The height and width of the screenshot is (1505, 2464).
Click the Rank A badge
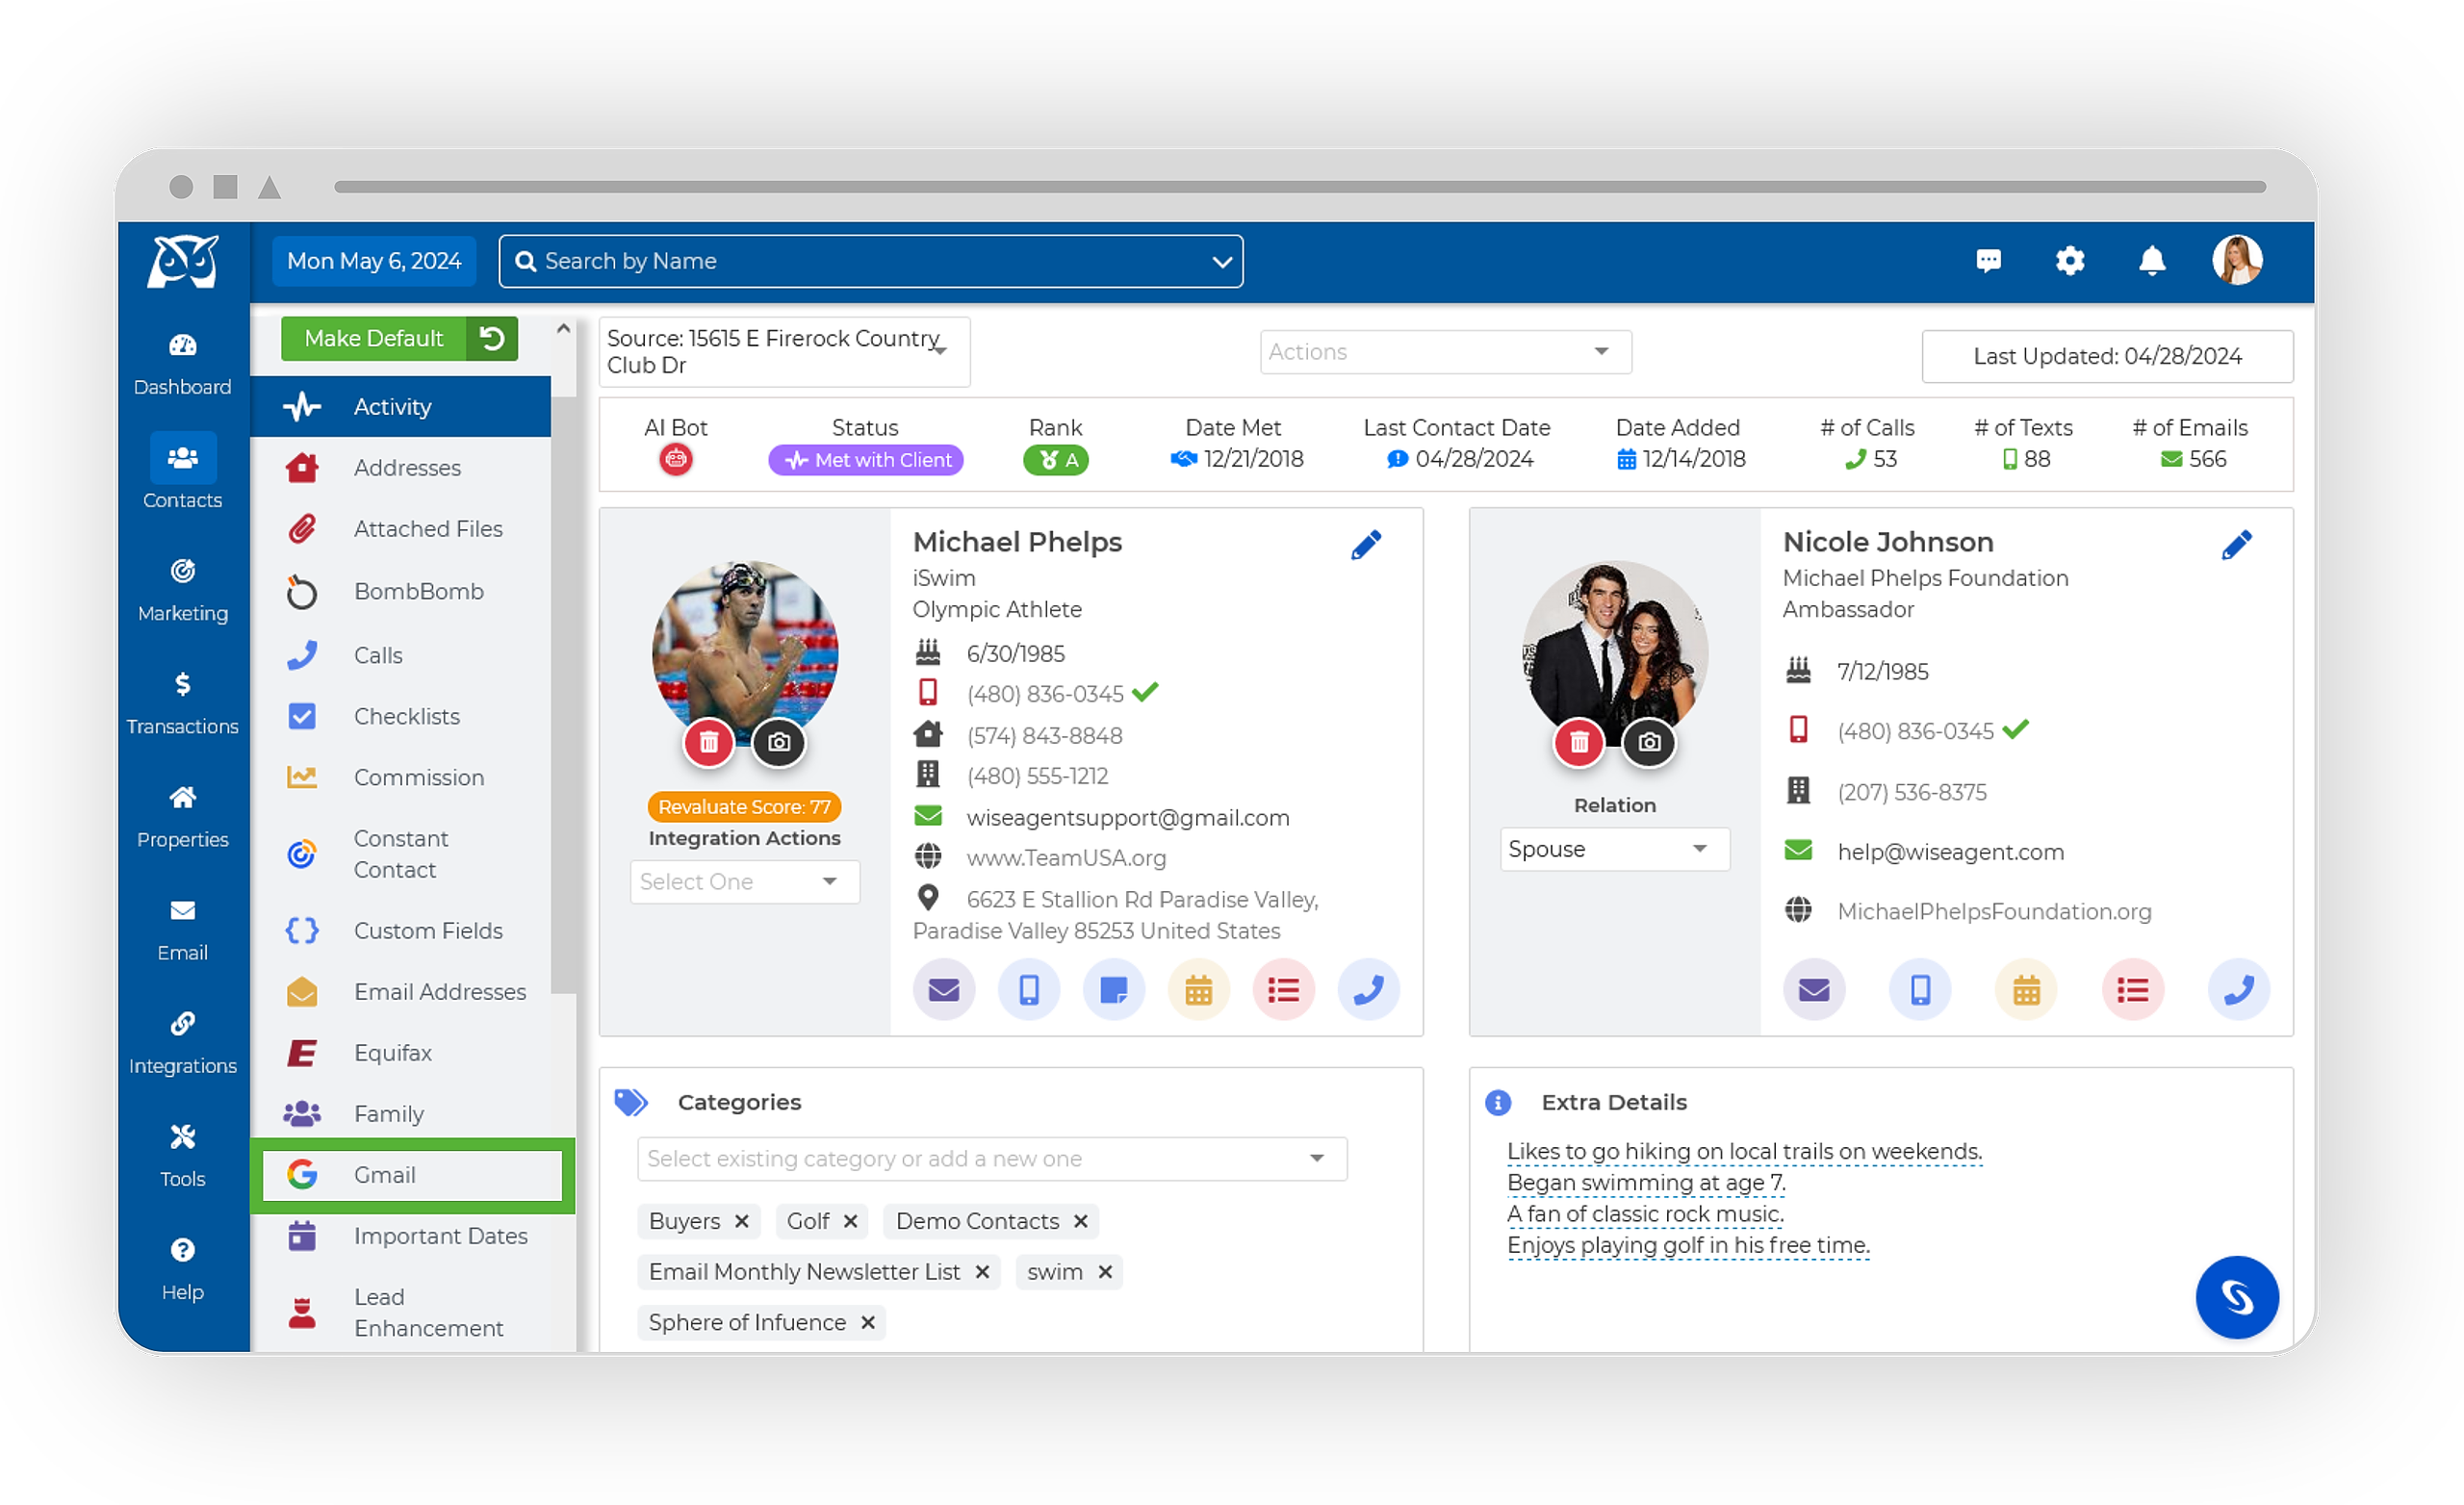click(1056, 460)
